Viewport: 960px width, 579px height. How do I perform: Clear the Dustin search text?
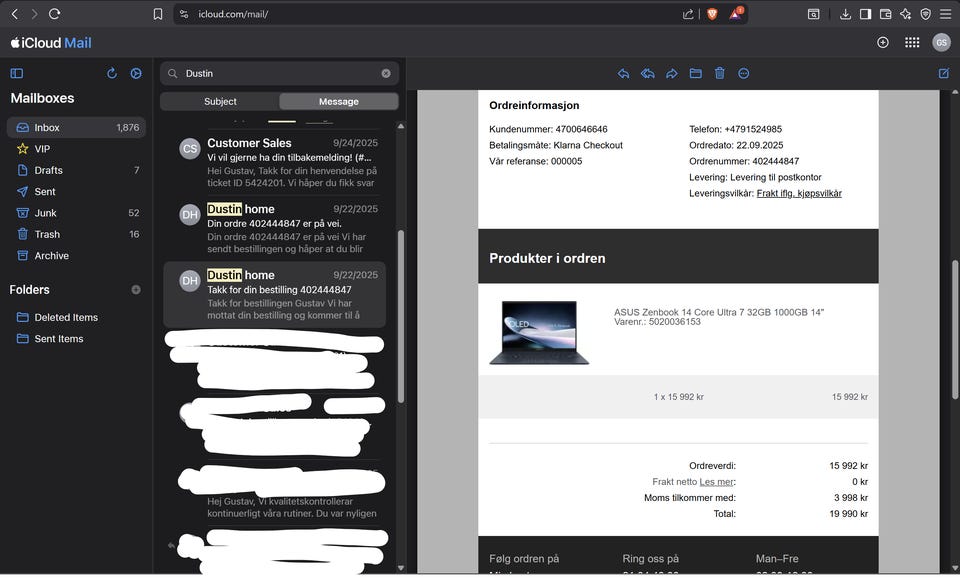[386, 73]
